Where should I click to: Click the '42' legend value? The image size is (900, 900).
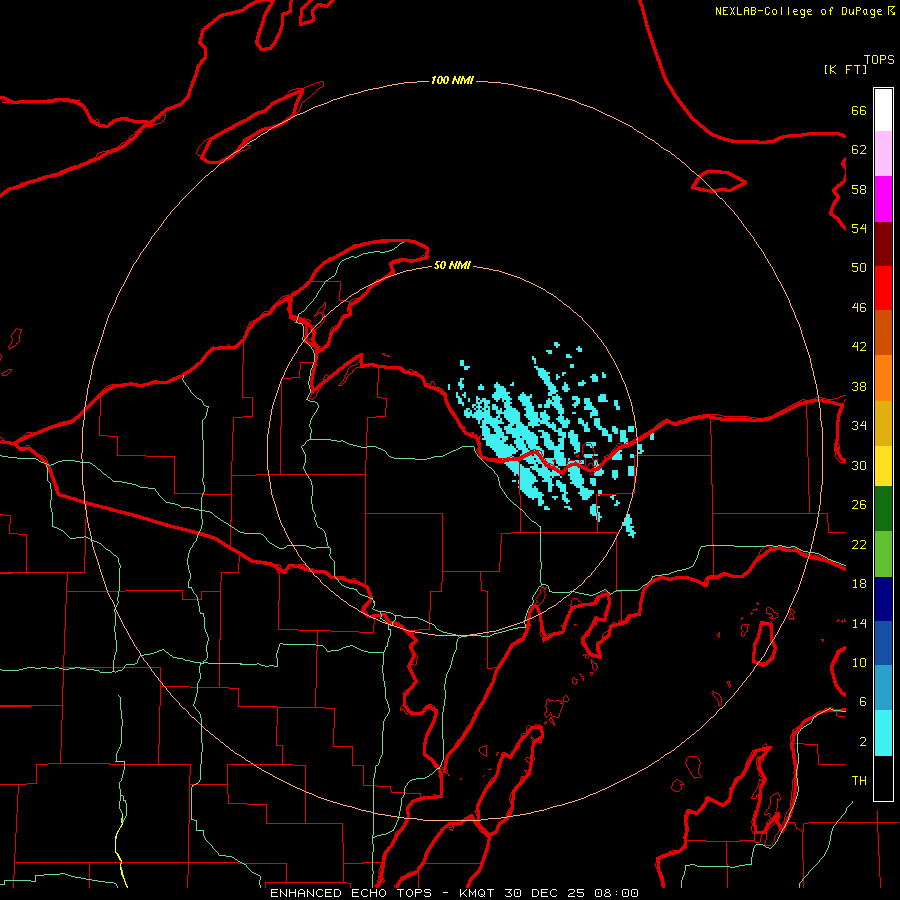point(859,347)
